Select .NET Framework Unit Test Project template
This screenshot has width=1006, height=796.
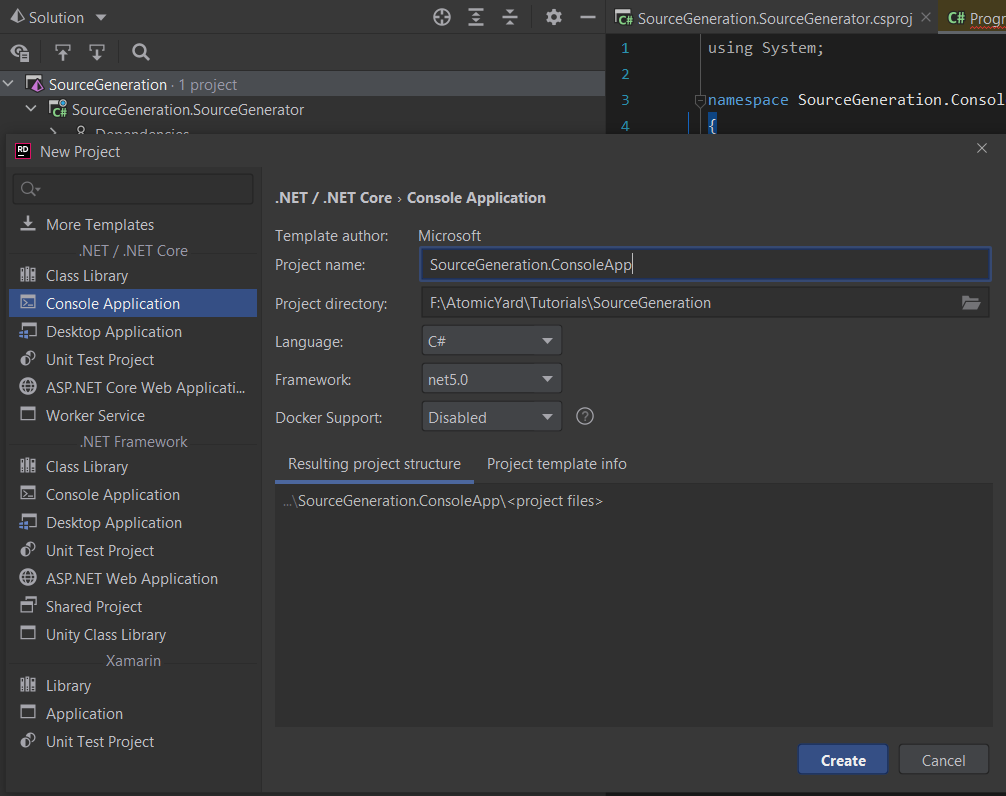click(133, 550)
